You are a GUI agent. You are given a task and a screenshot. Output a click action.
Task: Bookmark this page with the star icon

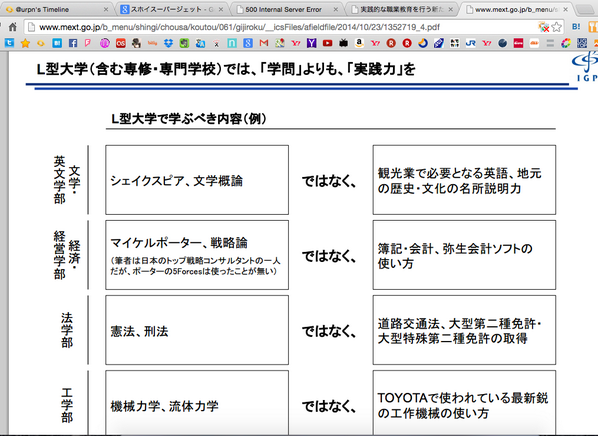tap(556, 27)
